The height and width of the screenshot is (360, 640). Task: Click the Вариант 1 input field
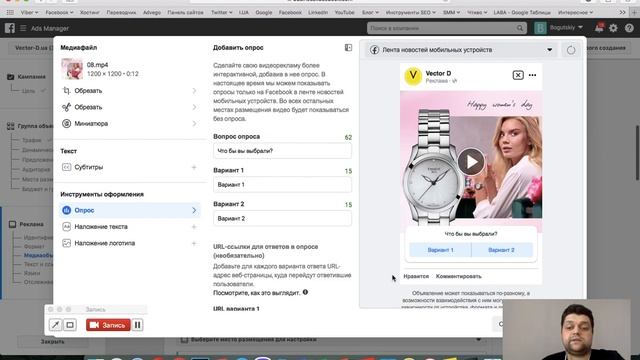point(282,184)
